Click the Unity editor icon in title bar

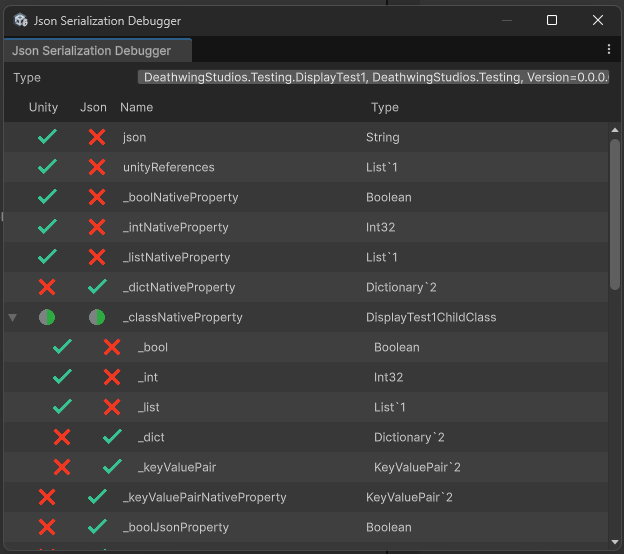[21, 20]
